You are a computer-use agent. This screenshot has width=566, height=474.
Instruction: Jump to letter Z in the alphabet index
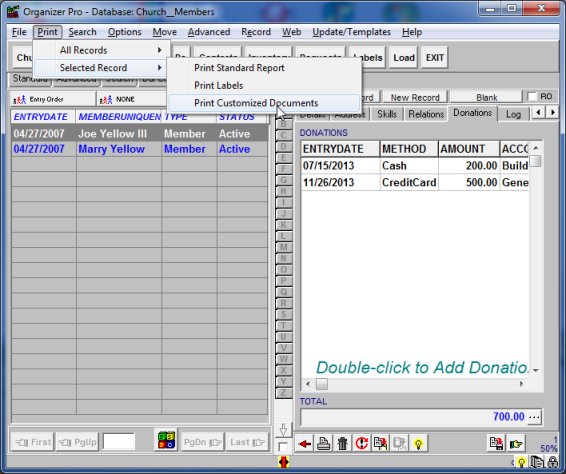pos(283,393)
